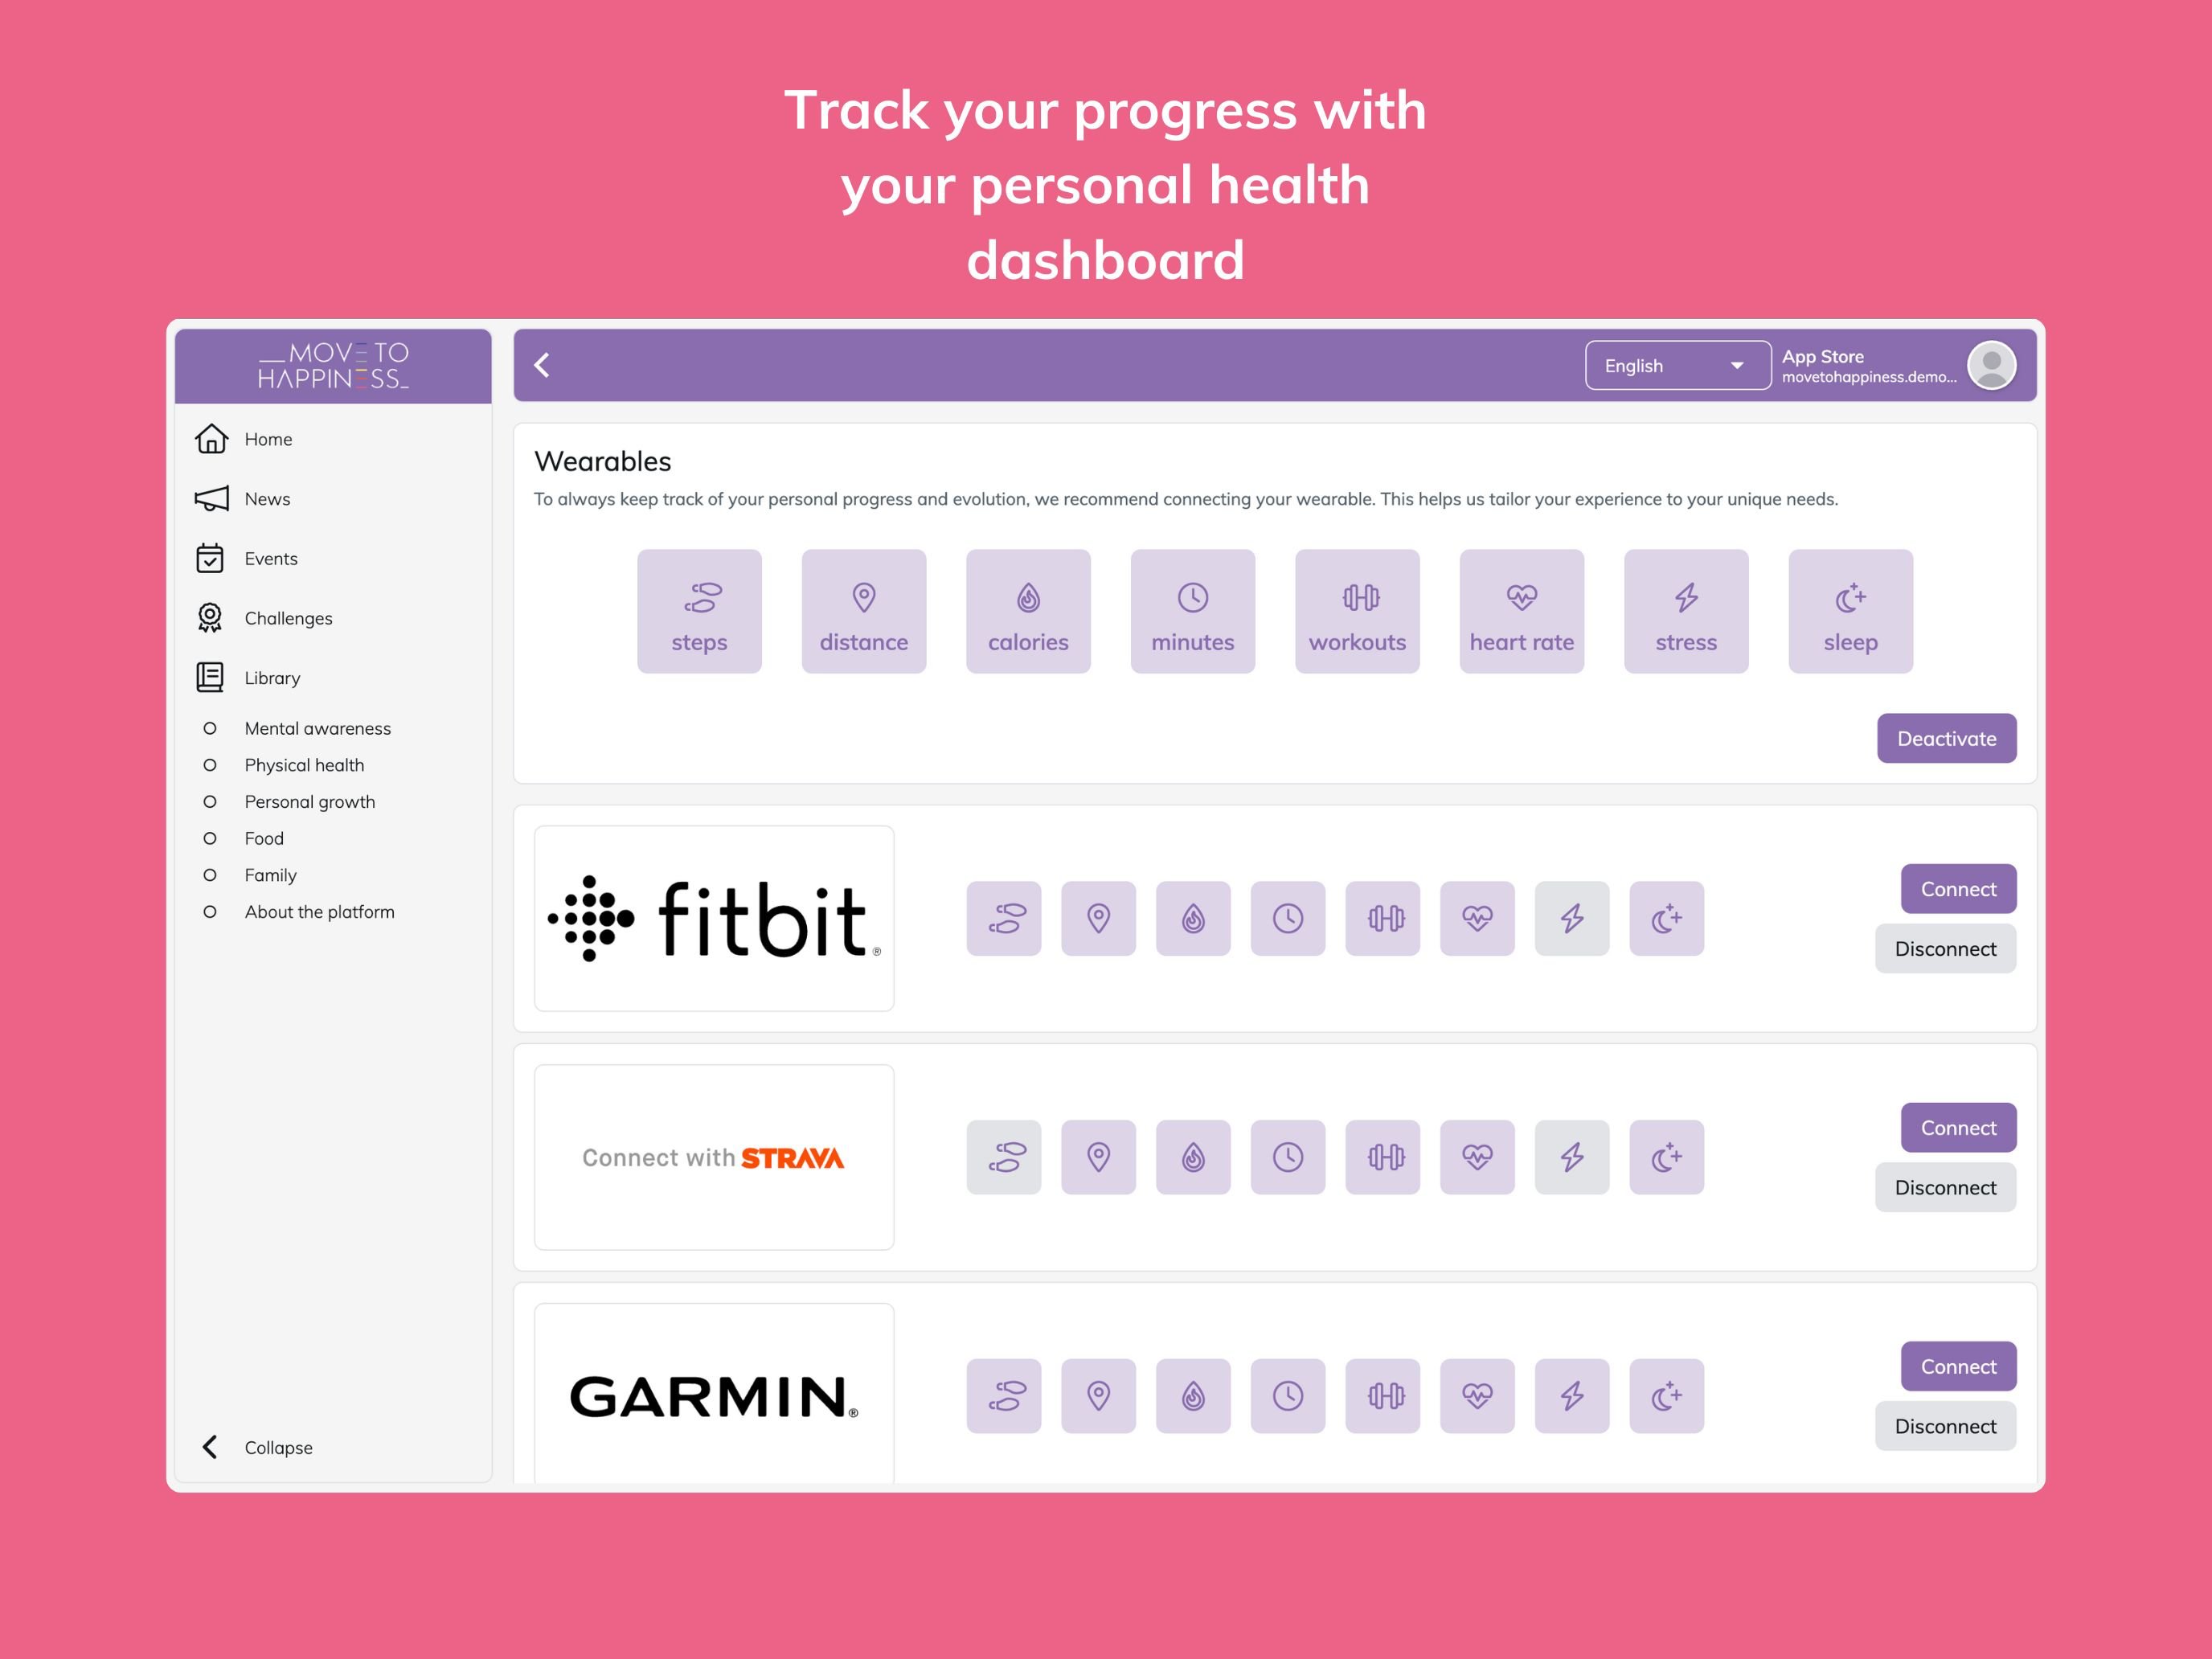Click the Fitbit steps icon

[1004, 918]
